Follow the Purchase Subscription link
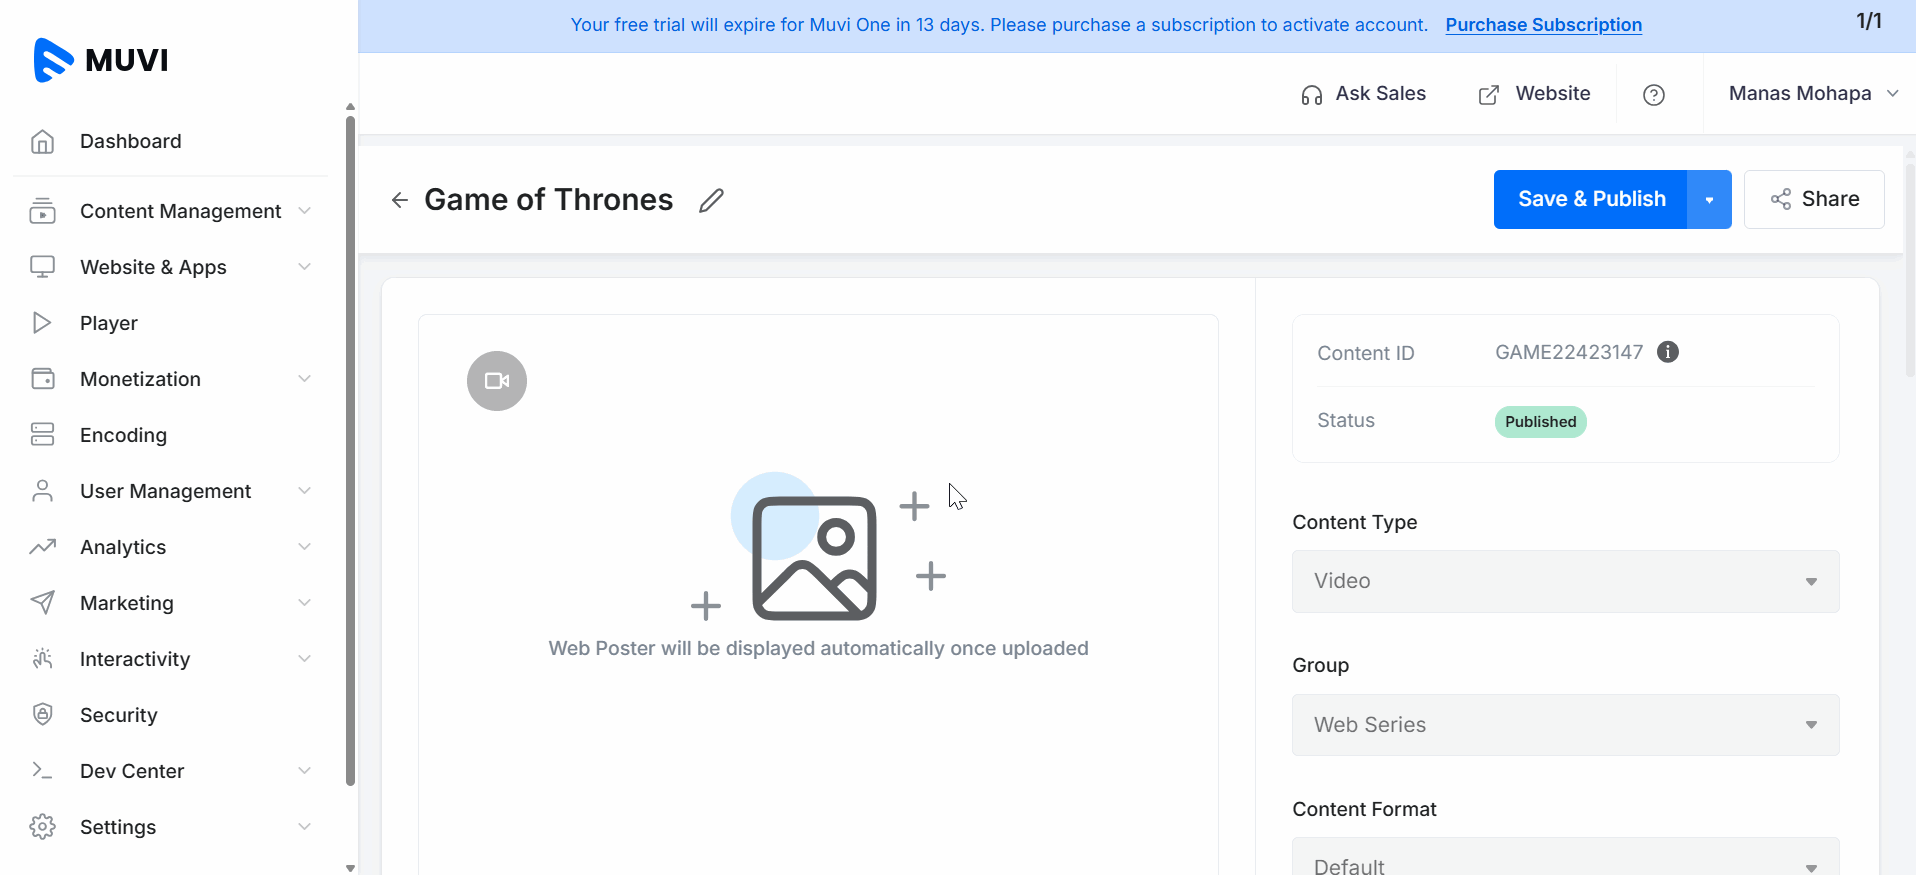The width and height of the screenshot is (1916, 875). point(1543,25)
